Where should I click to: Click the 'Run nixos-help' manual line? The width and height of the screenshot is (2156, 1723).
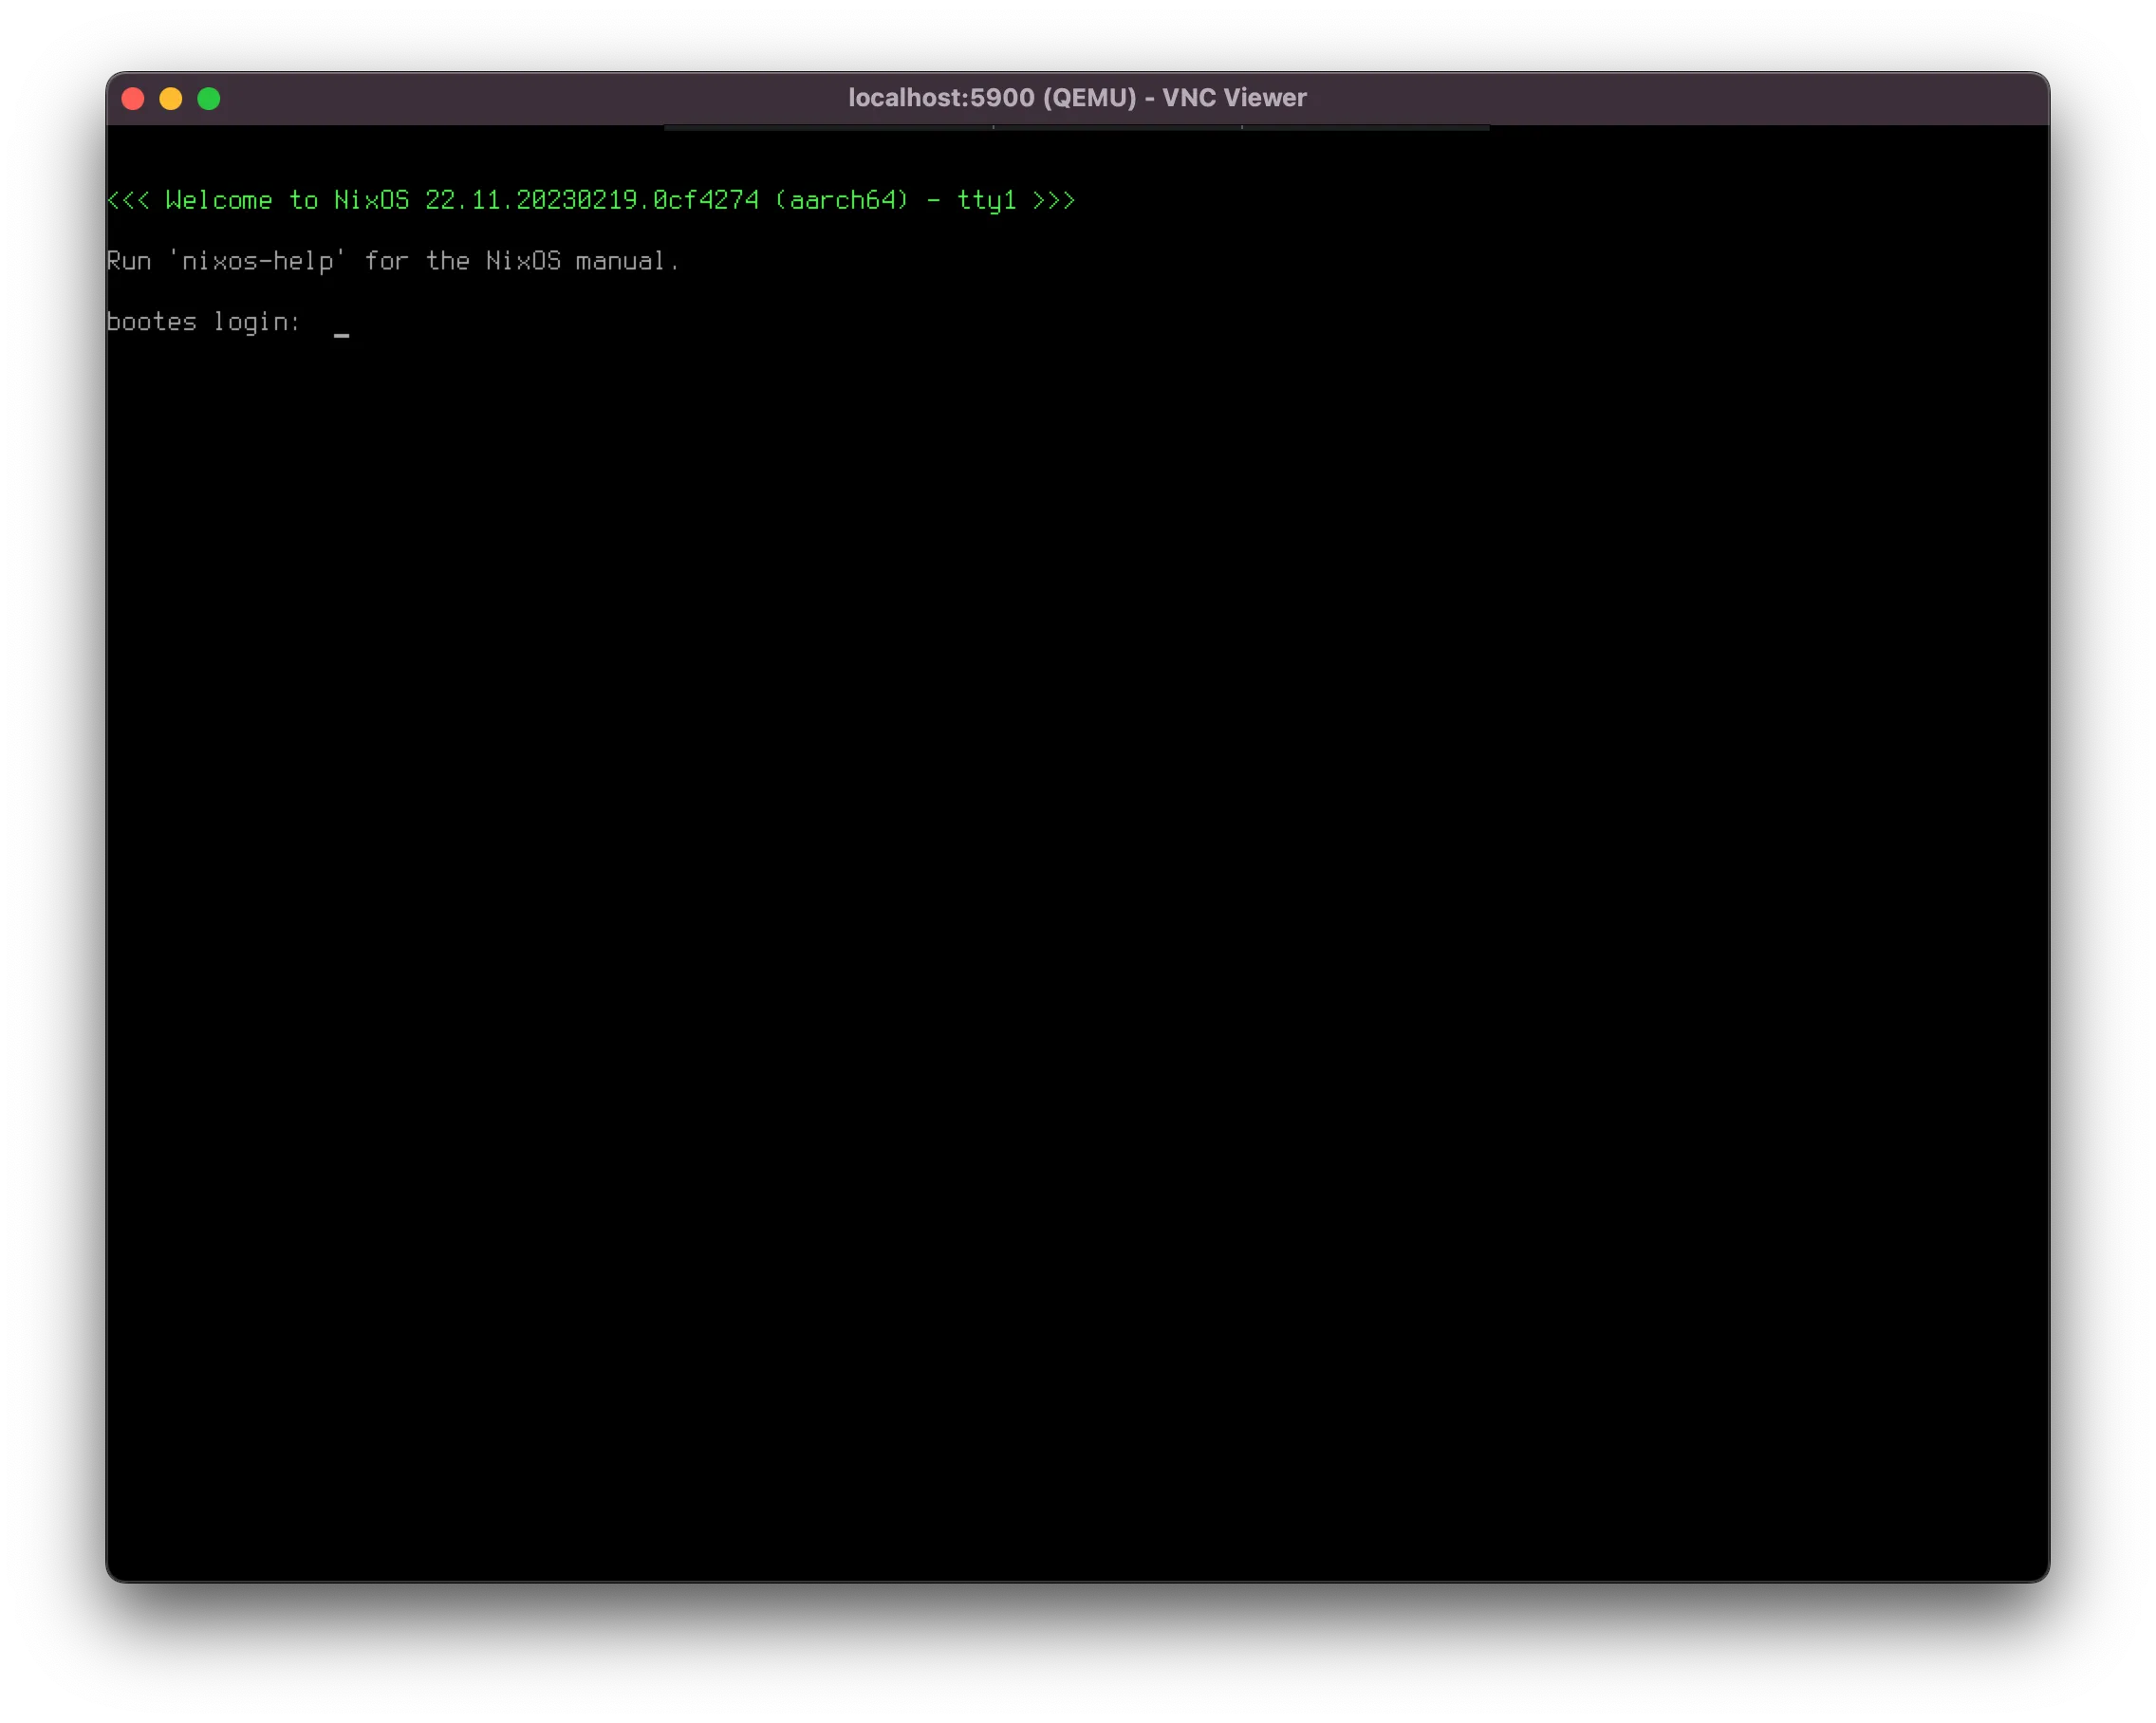click(393, 261)
